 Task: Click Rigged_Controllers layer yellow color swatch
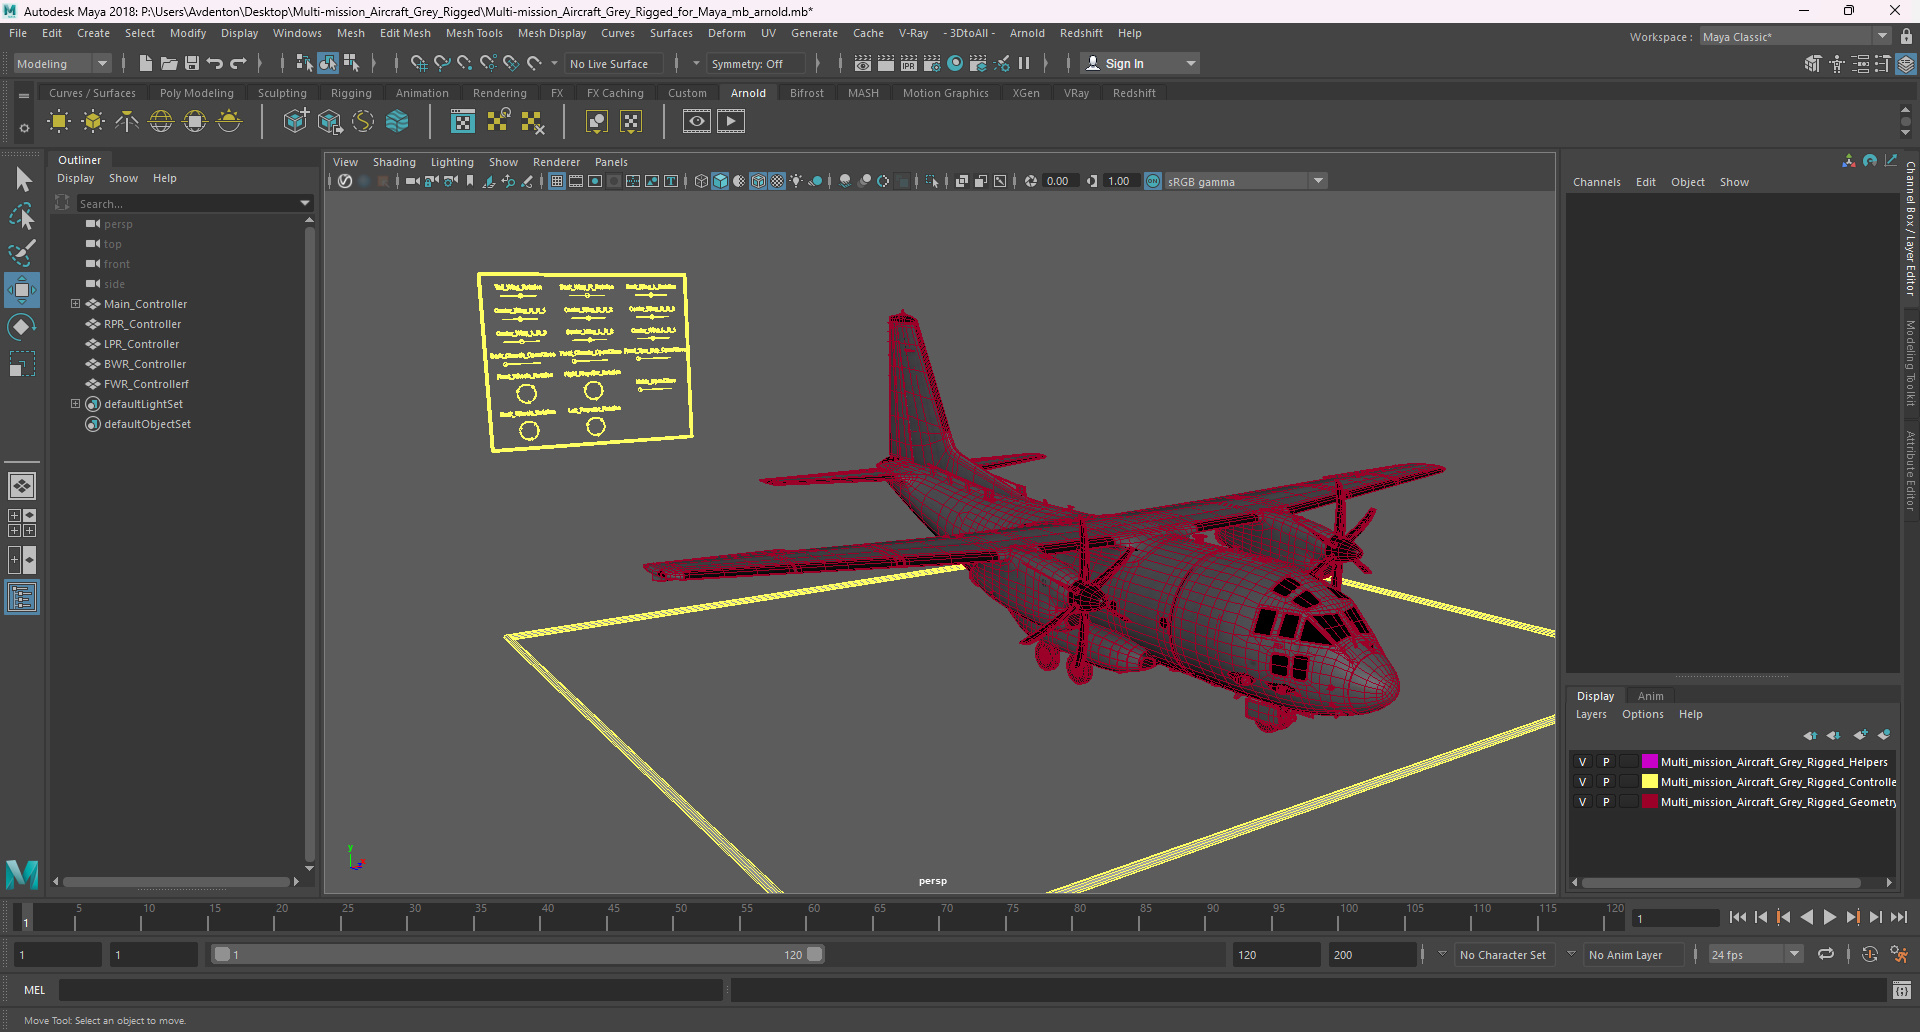1649,782
